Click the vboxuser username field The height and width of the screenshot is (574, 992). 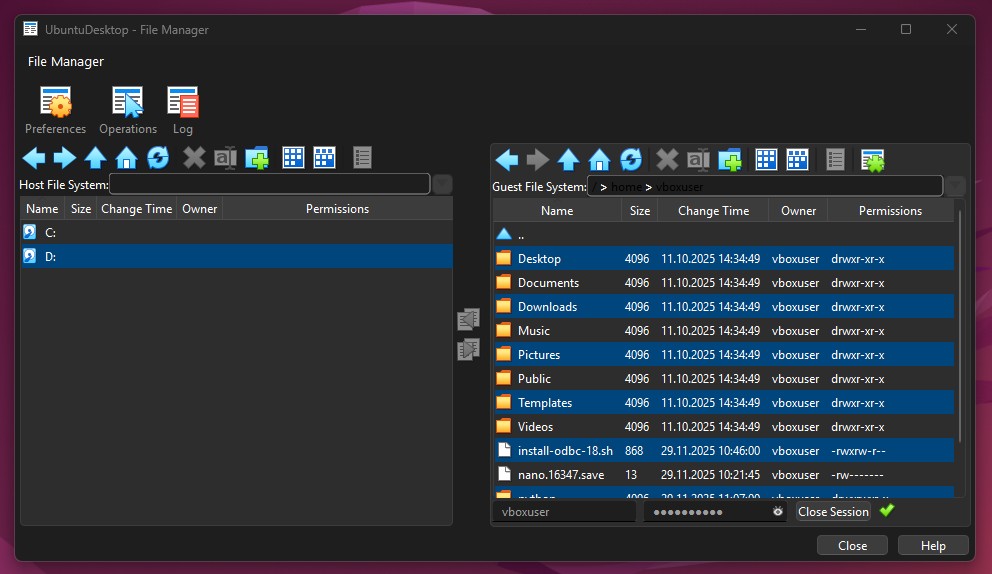point(564,511)
